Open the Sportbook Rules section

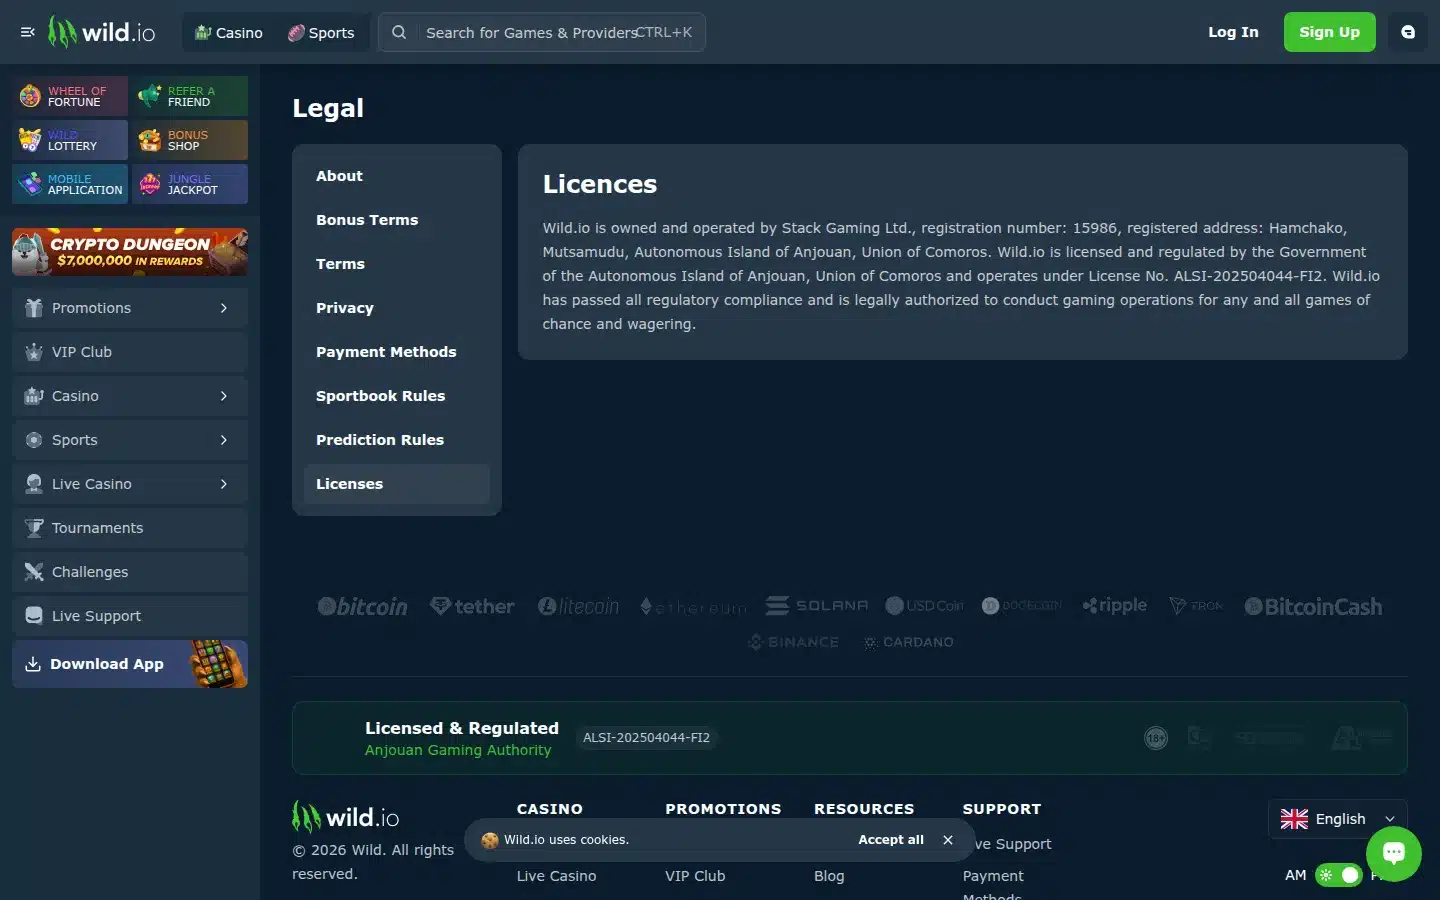pyautogui.click(x=397, y=396)
